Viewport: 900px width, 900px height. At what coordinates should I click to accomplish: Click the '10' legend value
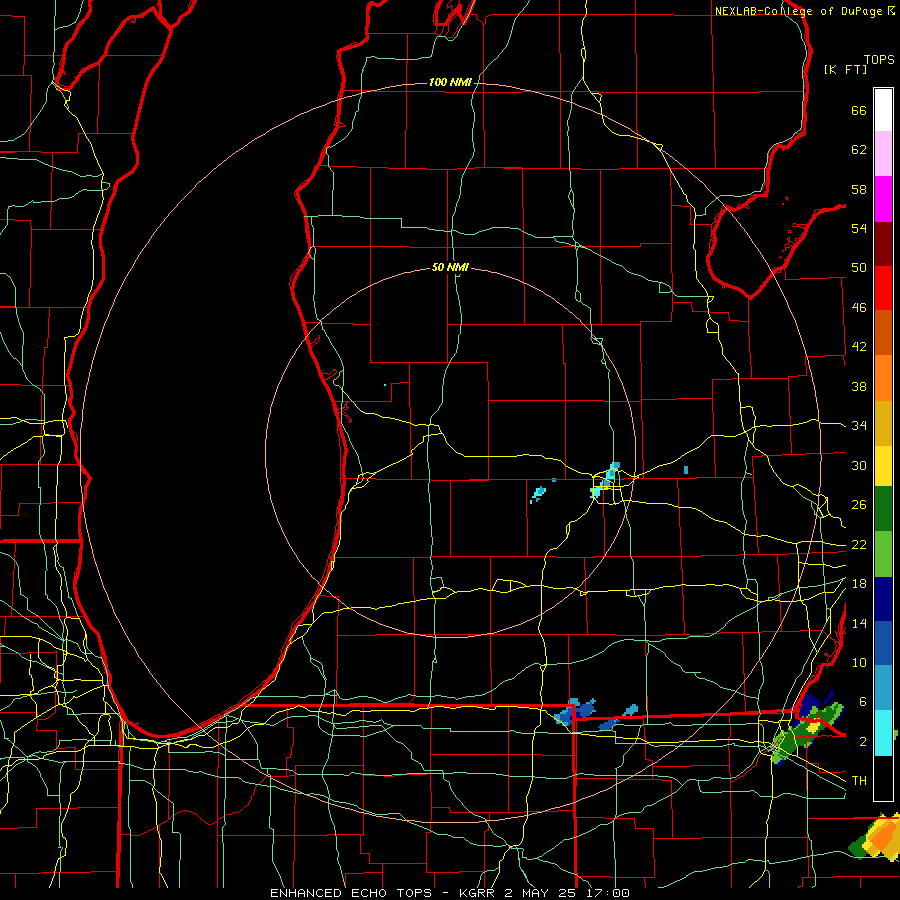pos(859,662)
